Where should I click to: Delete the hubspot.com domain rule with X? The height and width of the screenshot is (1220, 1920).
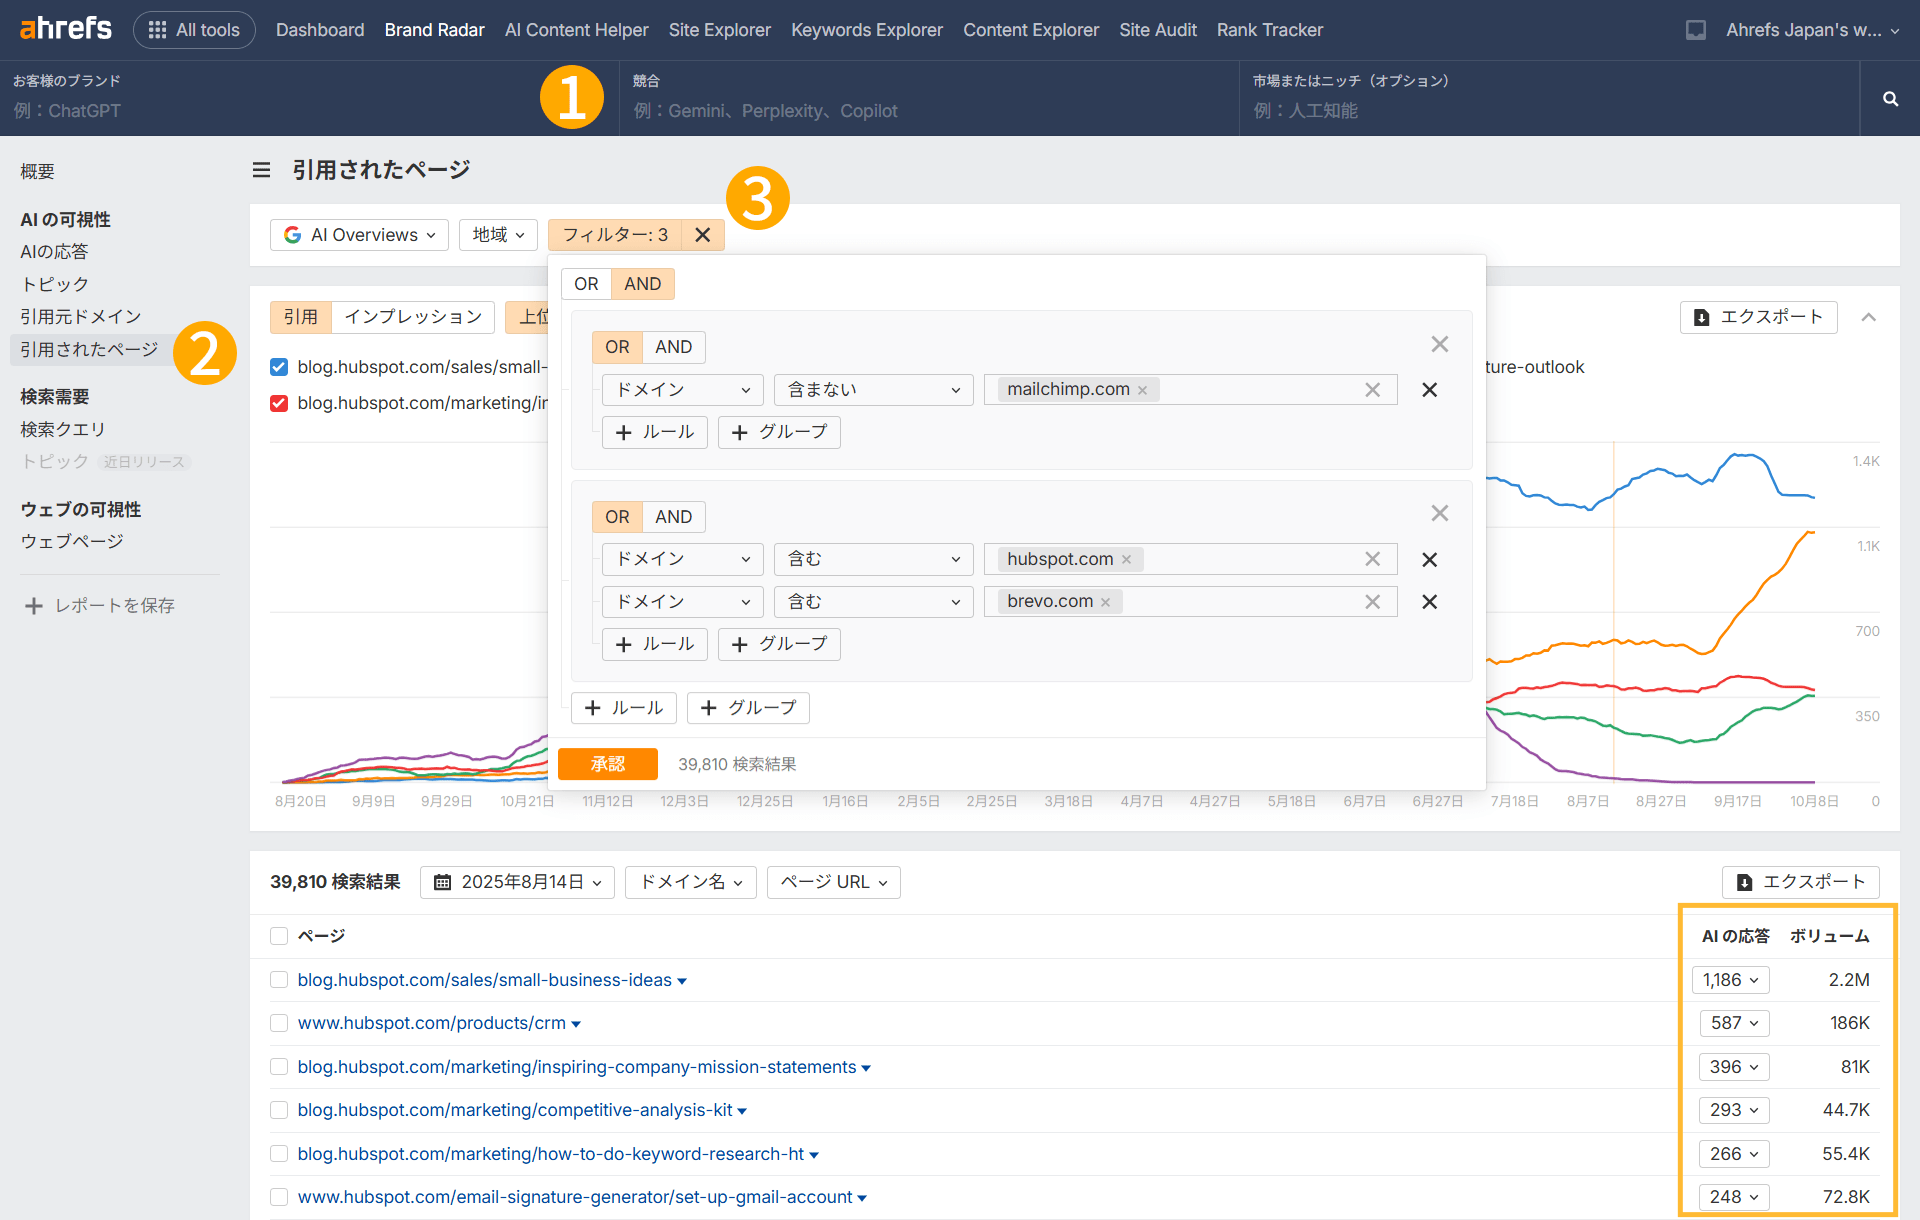click(1429, 559)
